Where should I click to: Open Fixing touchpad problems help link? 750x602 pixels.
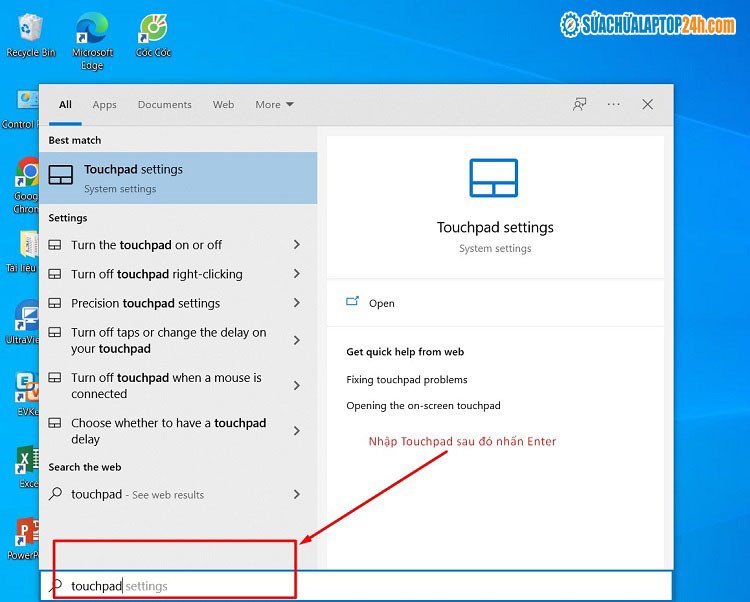pyautogui.click(x=407, y=380)
